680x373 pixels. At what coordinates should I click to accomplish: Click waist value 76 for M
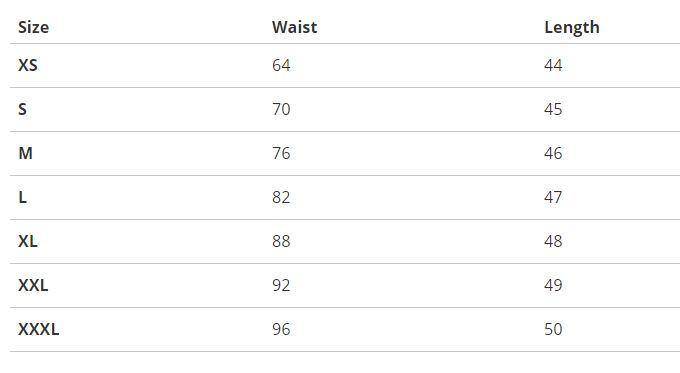tap(281, 154)
